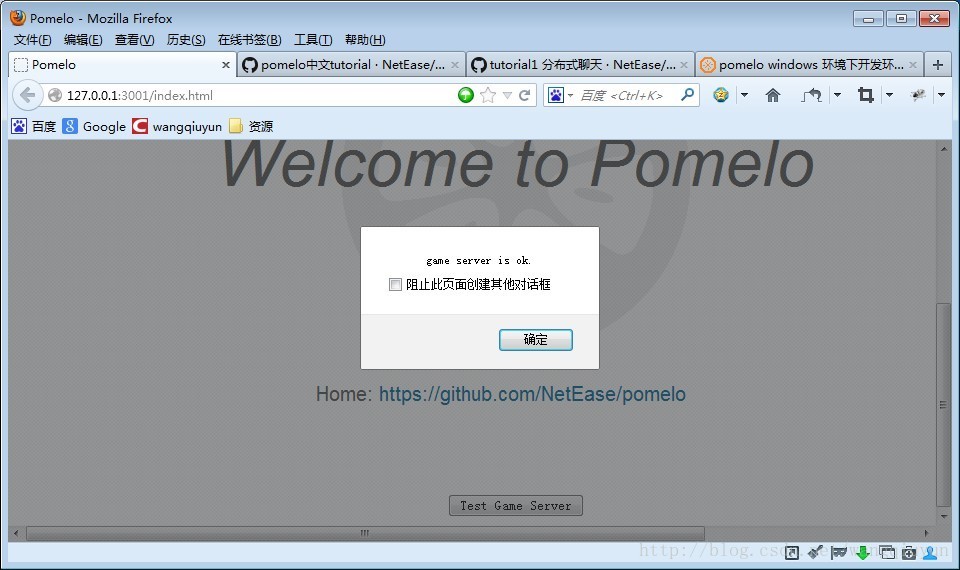The image size is (960, 570).
Task: Click the address bar URL field
Action: pyautogui.click(x=260, y=96)
